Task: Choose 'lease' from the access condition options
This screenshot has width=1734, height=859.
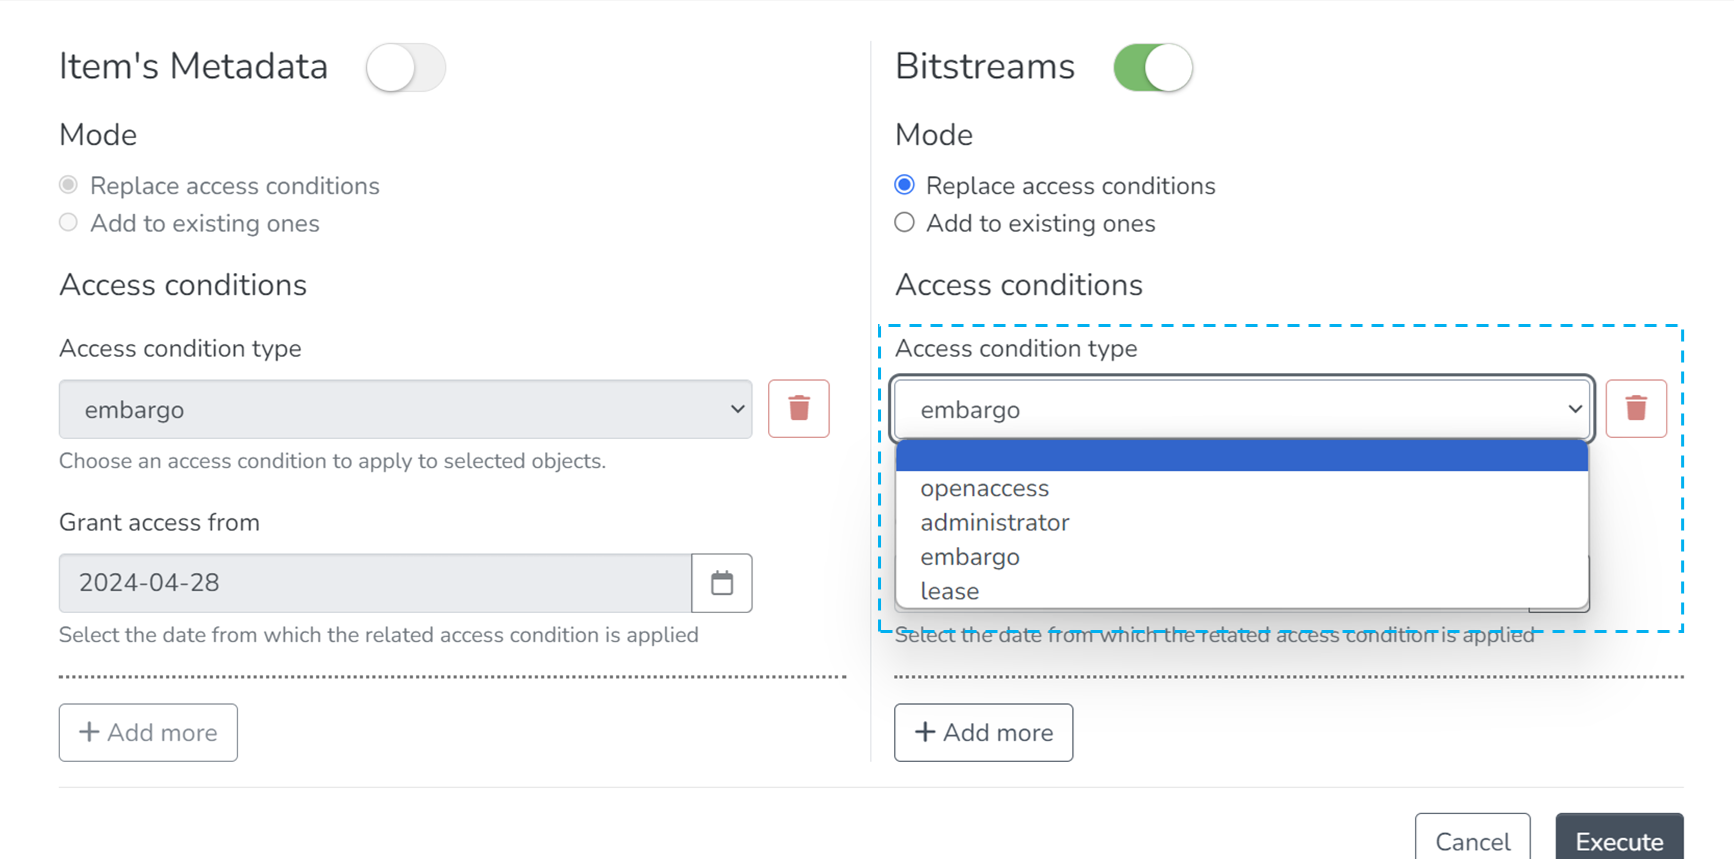Action: 949,591
